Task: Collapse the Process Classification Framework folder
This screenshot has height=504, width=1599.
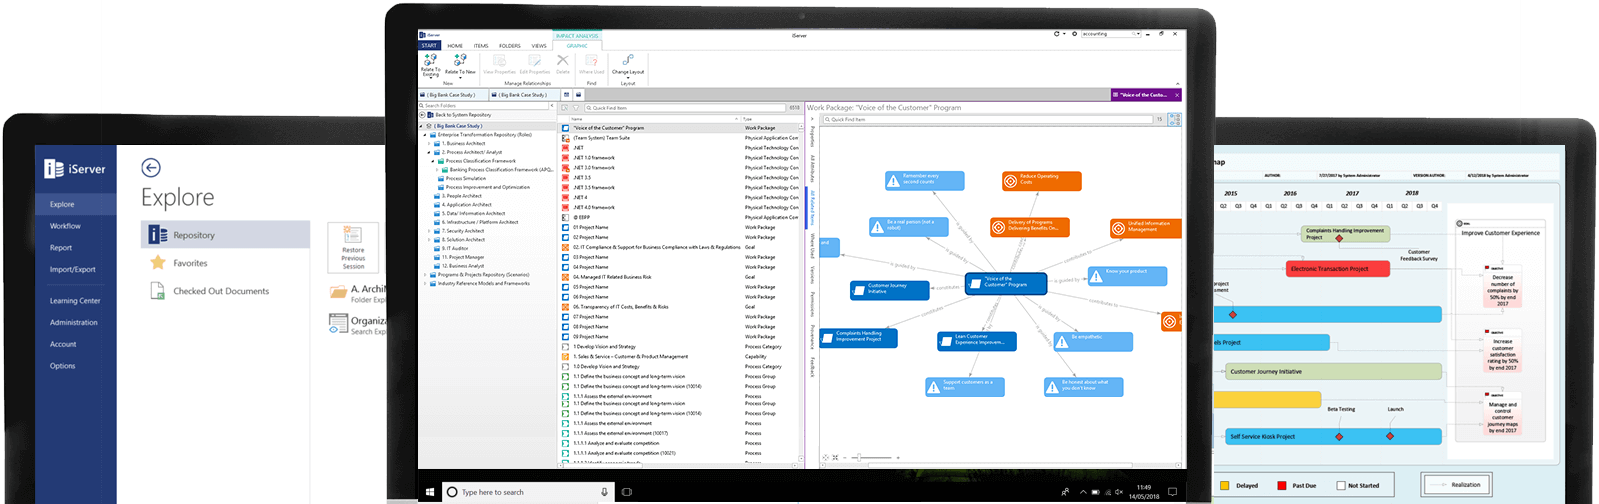Action: tap(433, 161)
